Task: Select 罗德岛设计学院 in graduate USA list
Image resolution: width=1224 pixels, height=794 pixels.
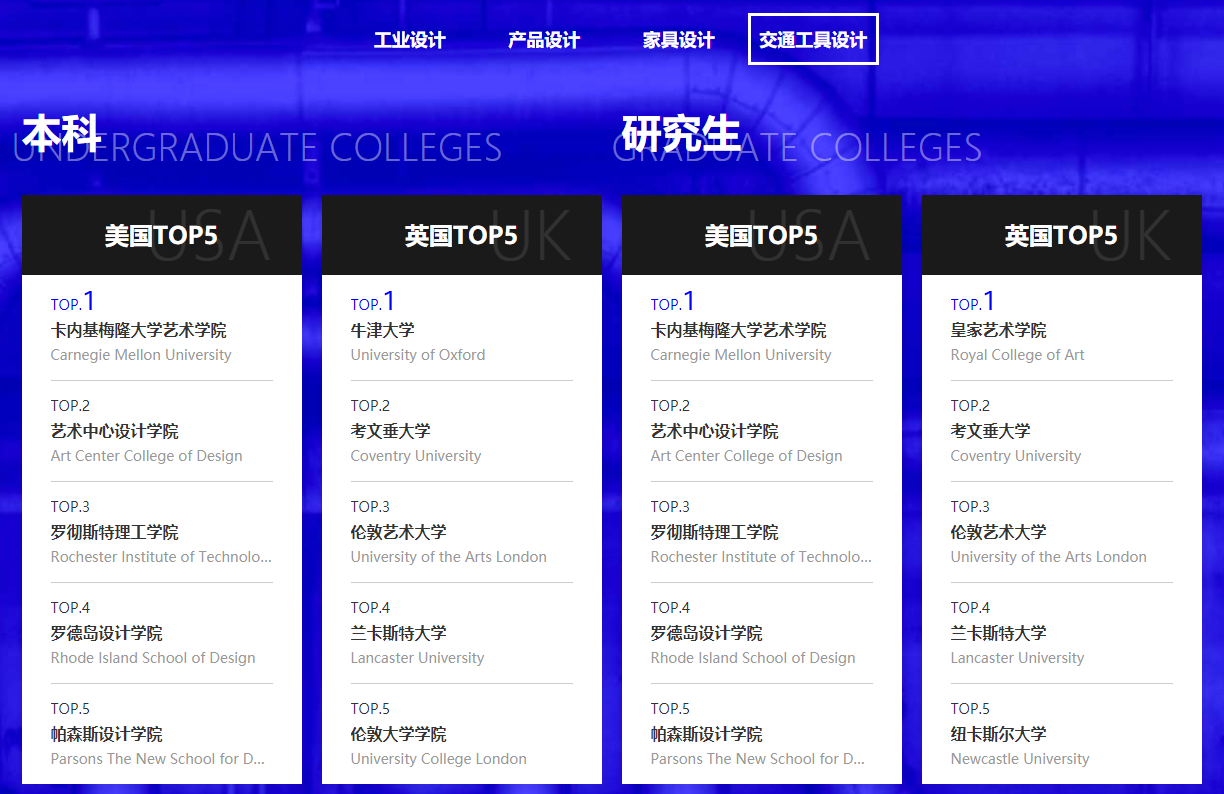Action: click(x=707, y=633)
